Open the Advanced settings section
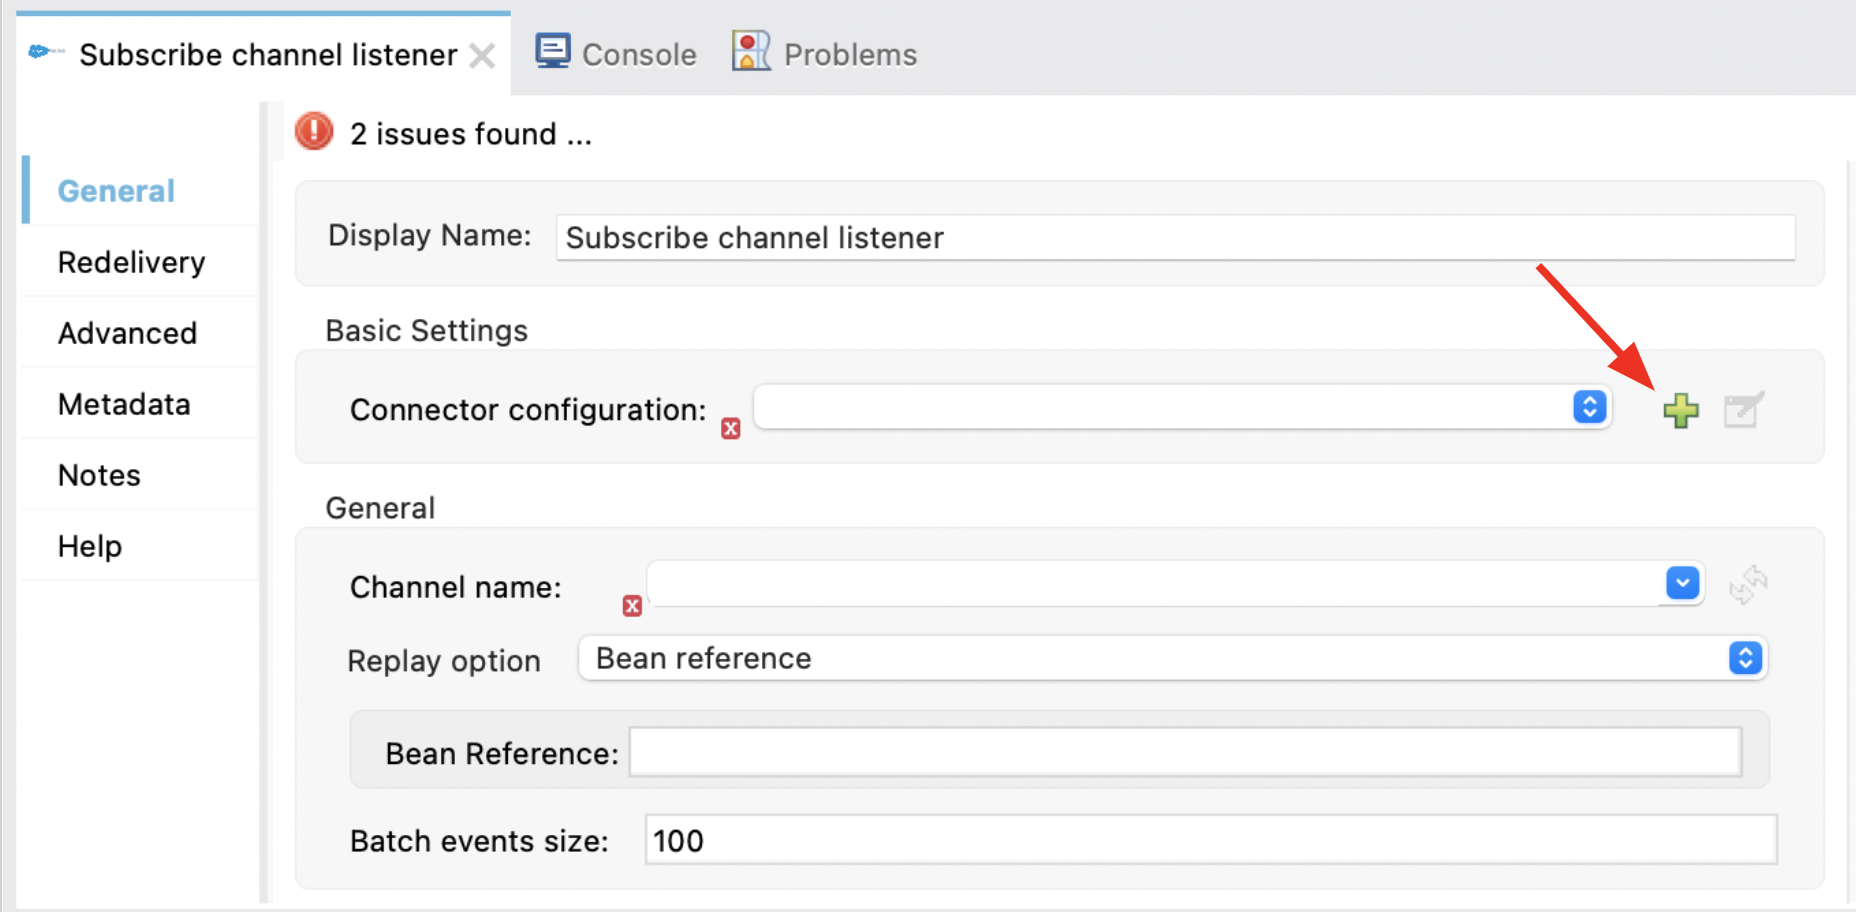The height and width of the screenshot is (912, 1856). (127, 333)
